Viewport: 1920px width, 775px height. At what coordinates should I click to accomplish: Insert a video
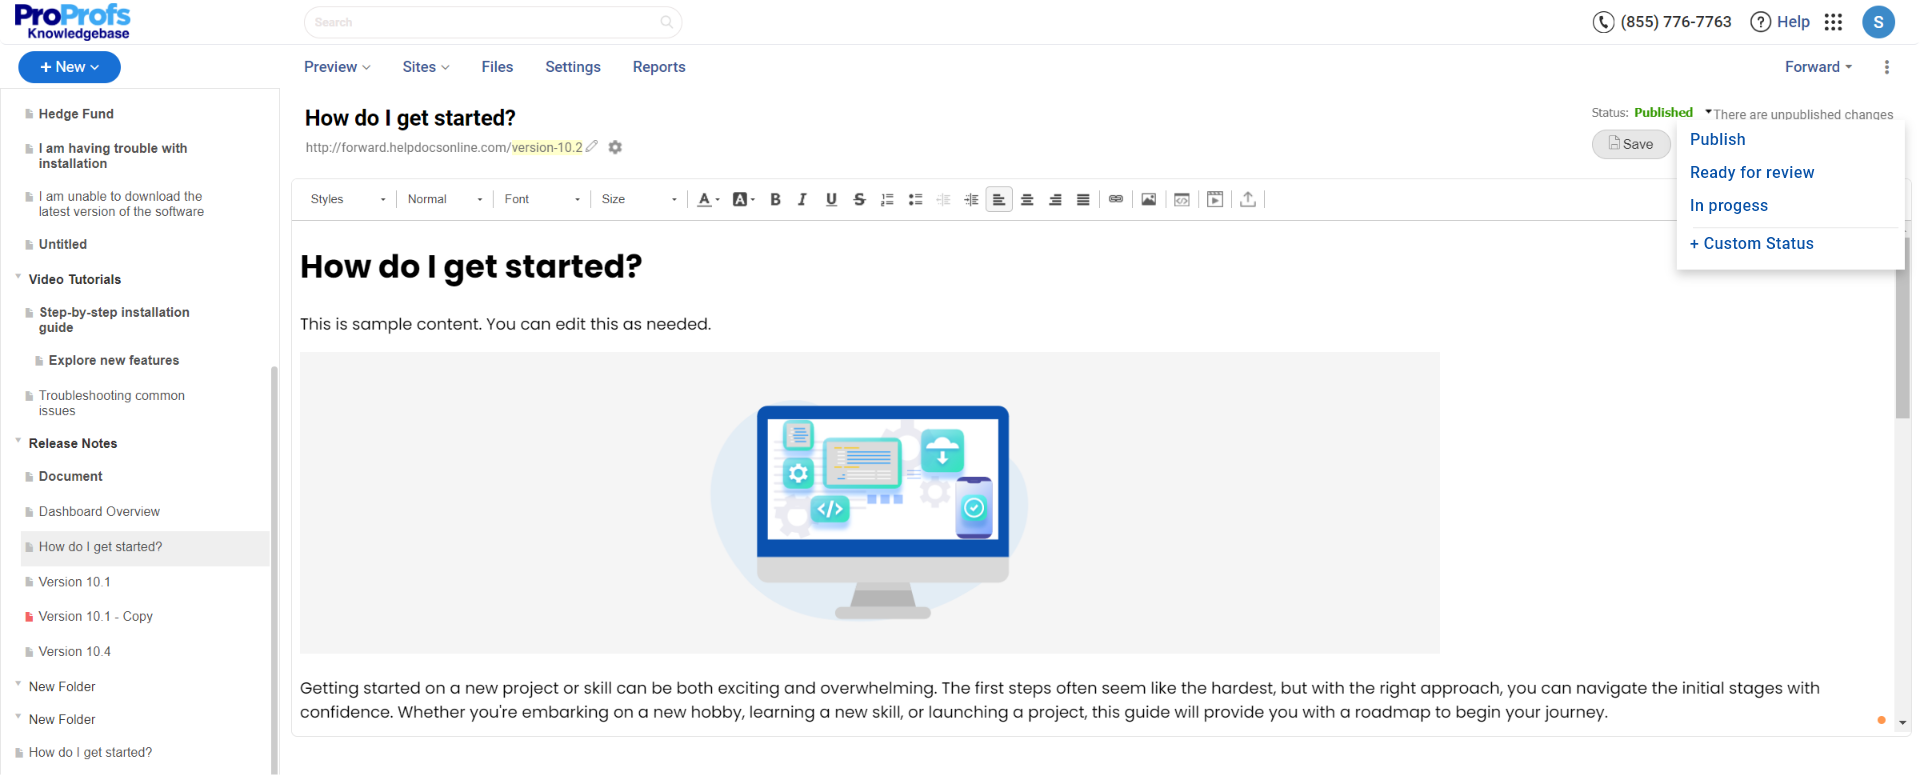[x=1215, y=199]
